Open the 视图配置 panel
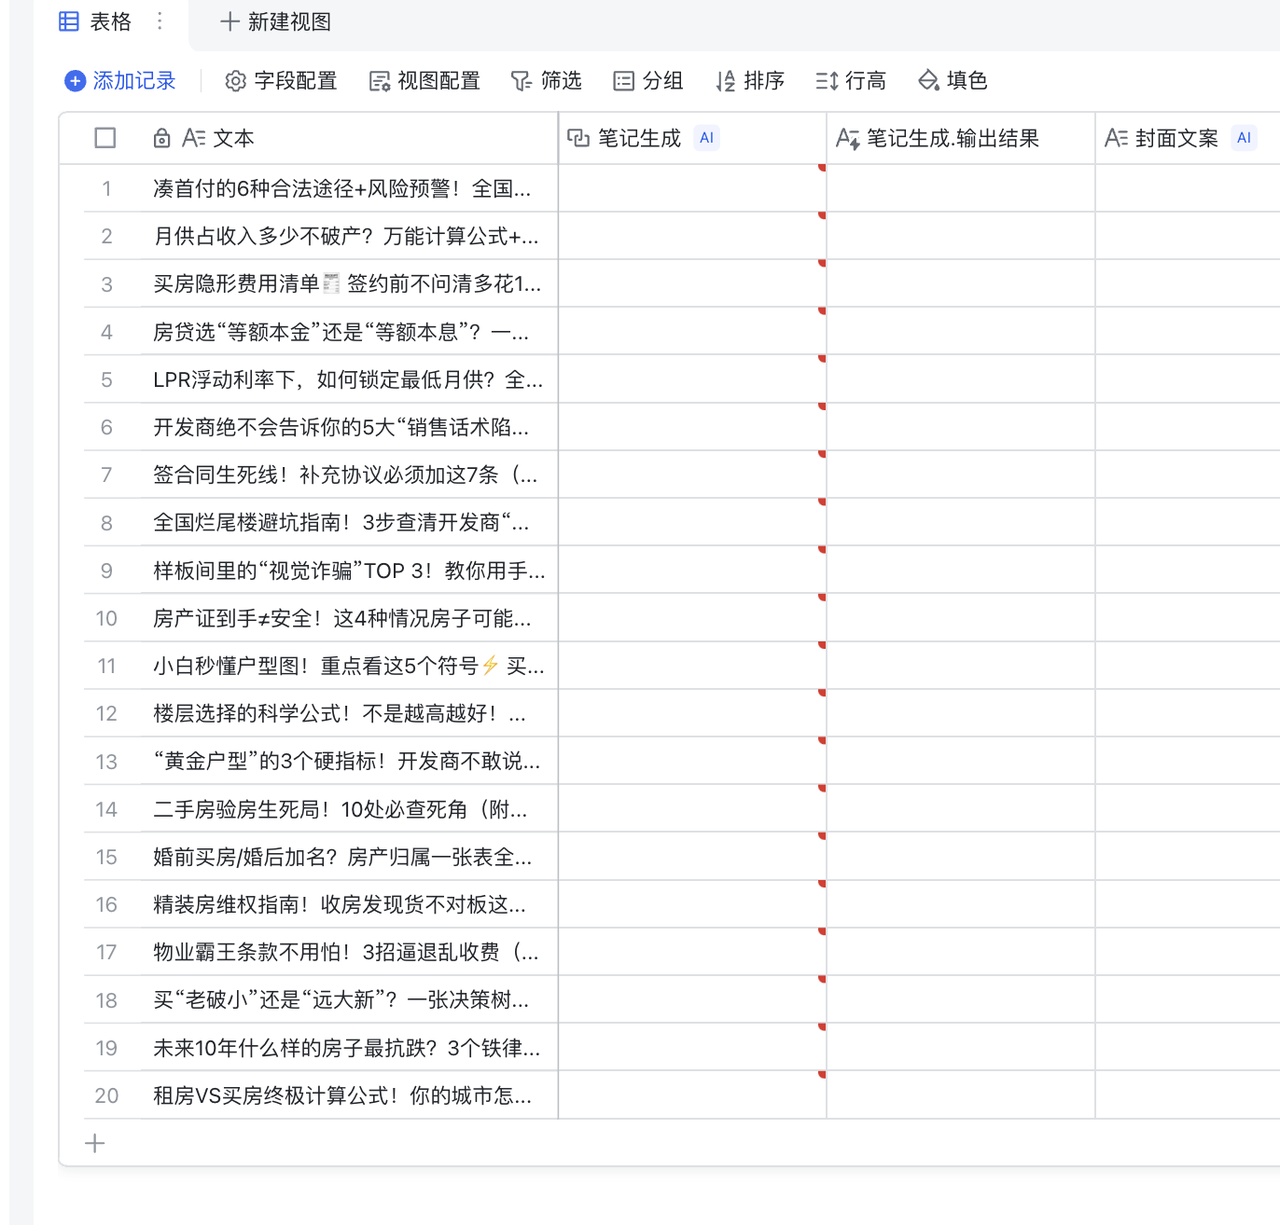The width and height of the screenshot is (1280, 1225). pyautogui.click(x=424, y=81)
